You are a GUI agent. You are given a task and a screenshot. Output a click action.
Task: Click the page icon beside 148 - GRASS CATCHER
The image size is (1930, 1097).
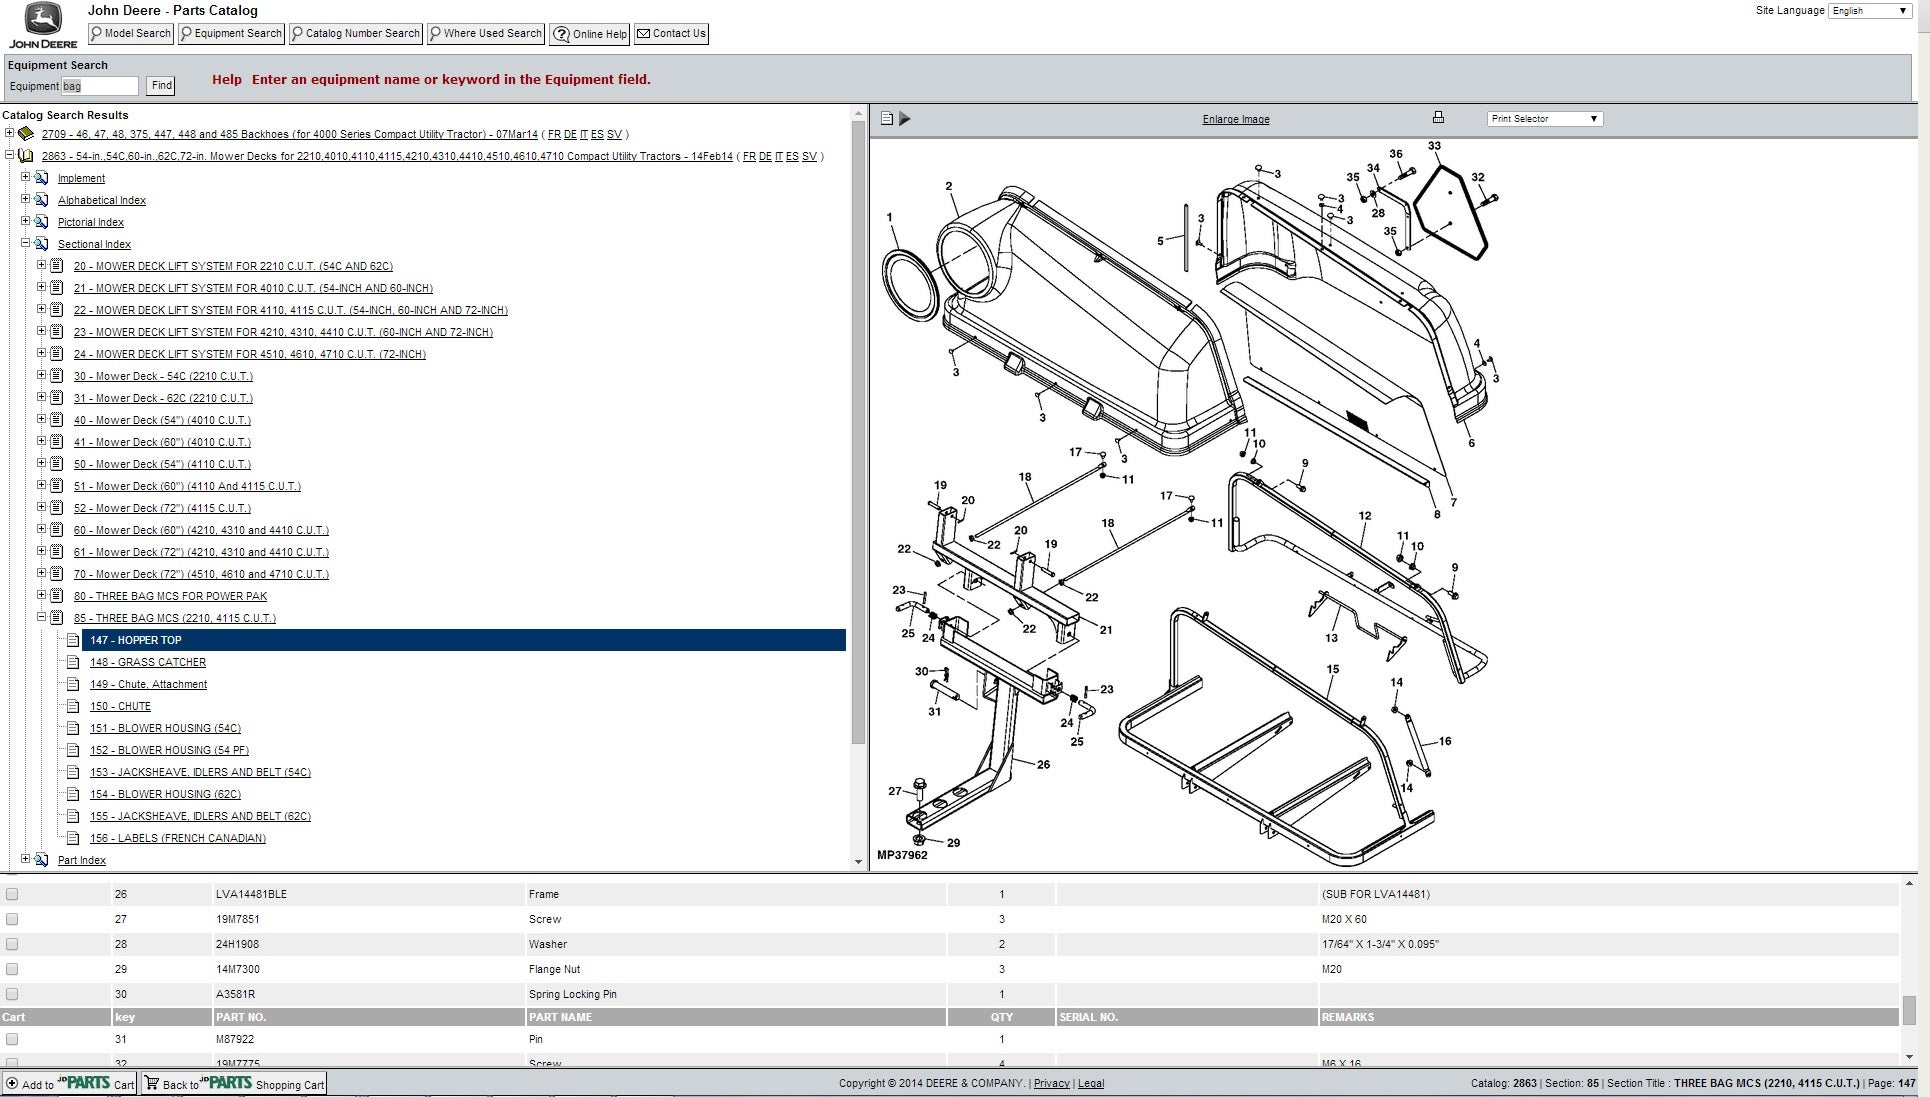click(x=73, y=662)
